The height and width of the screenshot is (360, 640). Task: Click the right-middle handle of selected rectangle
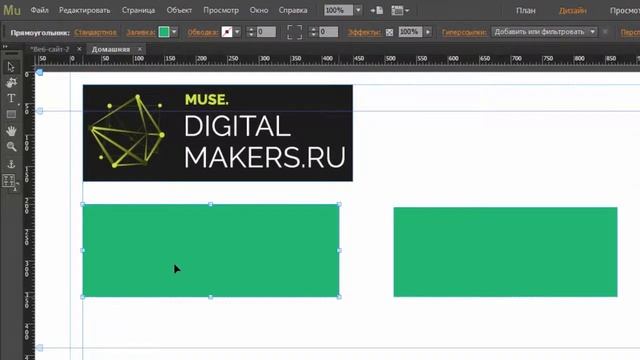339,250
